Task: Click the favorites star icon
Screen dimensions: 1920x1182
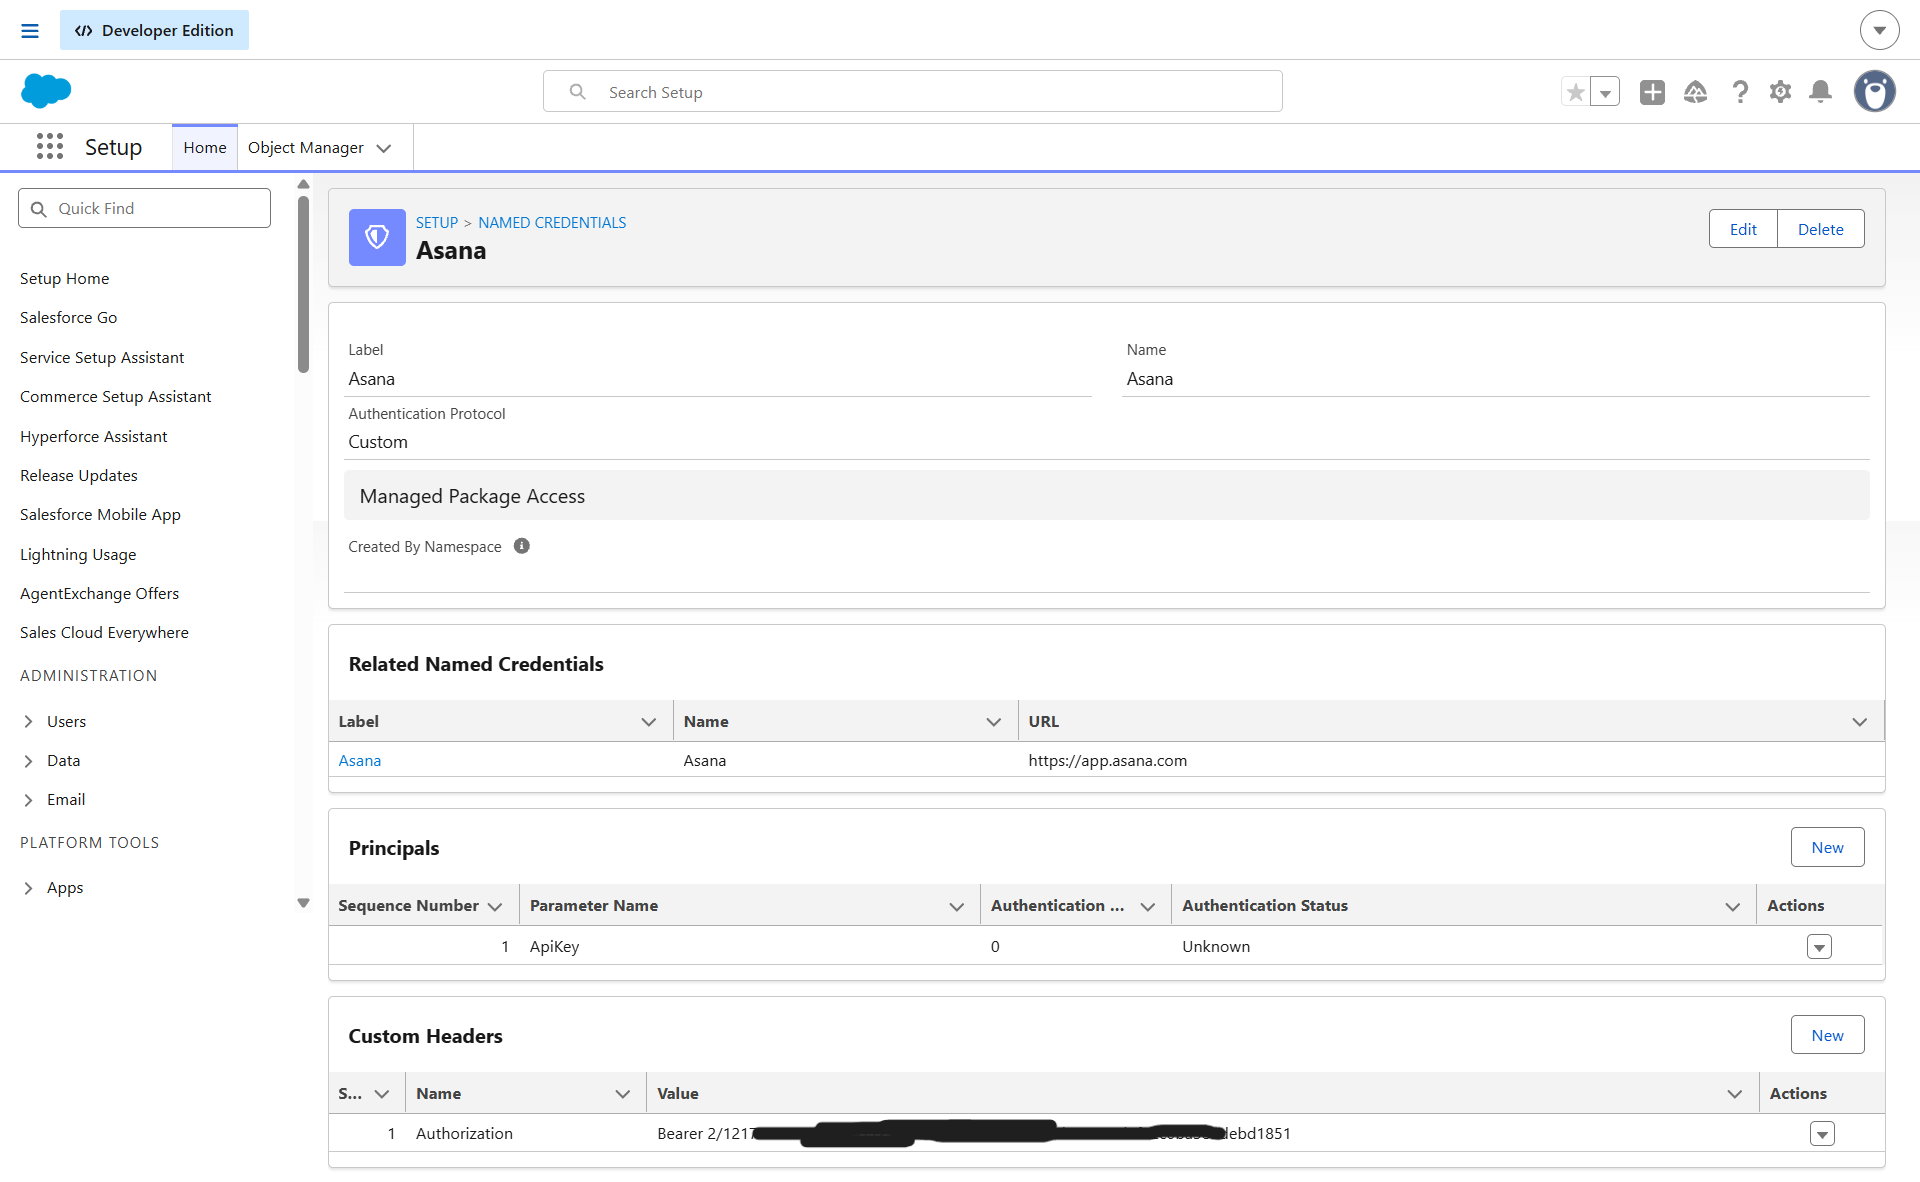Action: 1575,92
